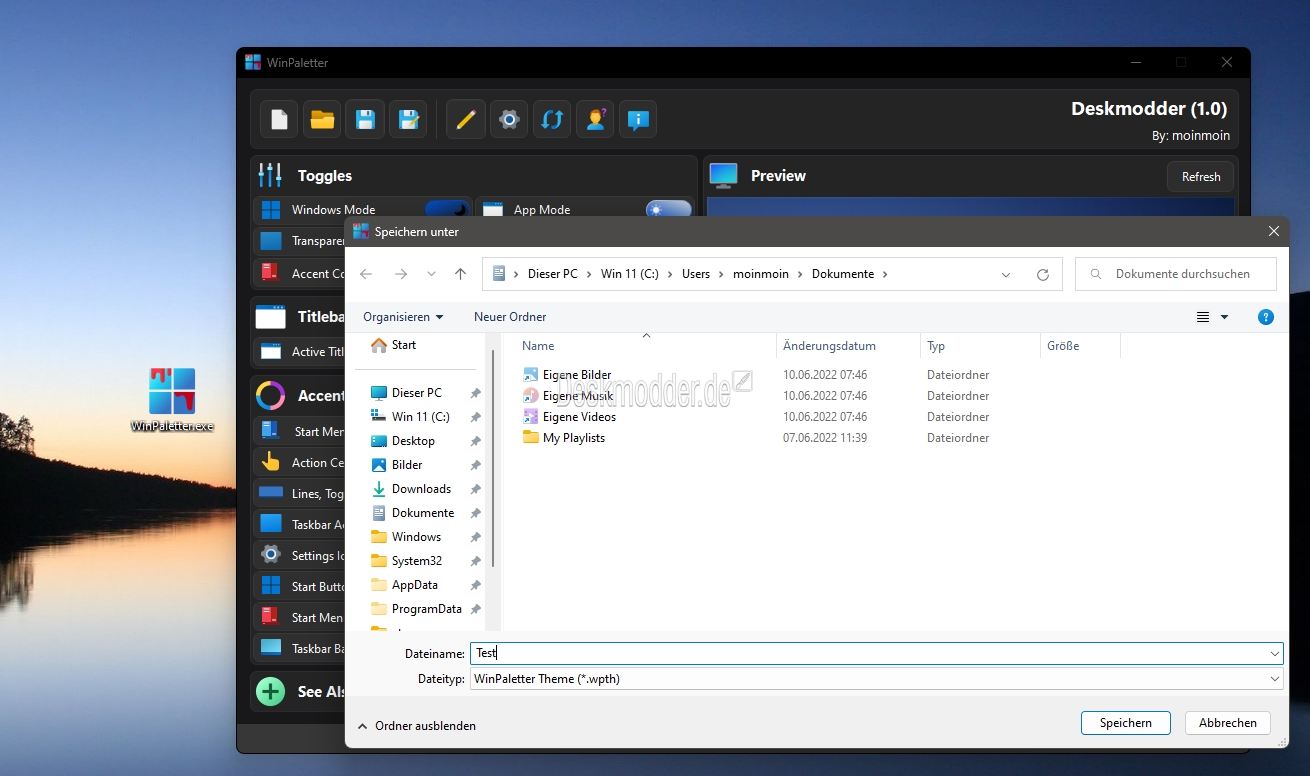Open view options dropdown arrow
Viewport: 1310px width, 776px height.
[1225, 317]
